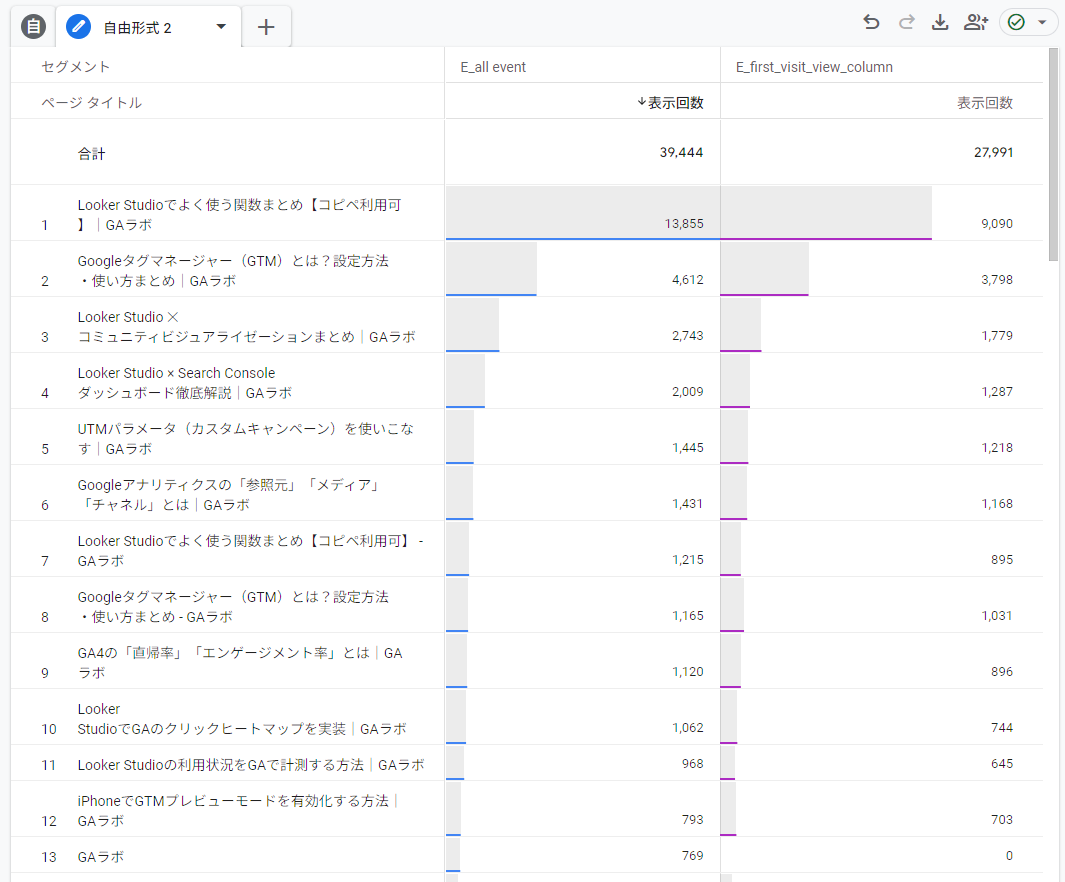Click the value 896
Viewport: 1065px width, 882px height.
click(x=1001, y=672)
